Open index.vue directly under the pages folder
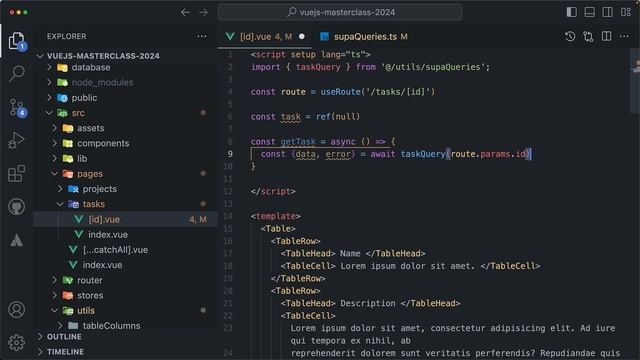640x360 pixels. [126, 265]
